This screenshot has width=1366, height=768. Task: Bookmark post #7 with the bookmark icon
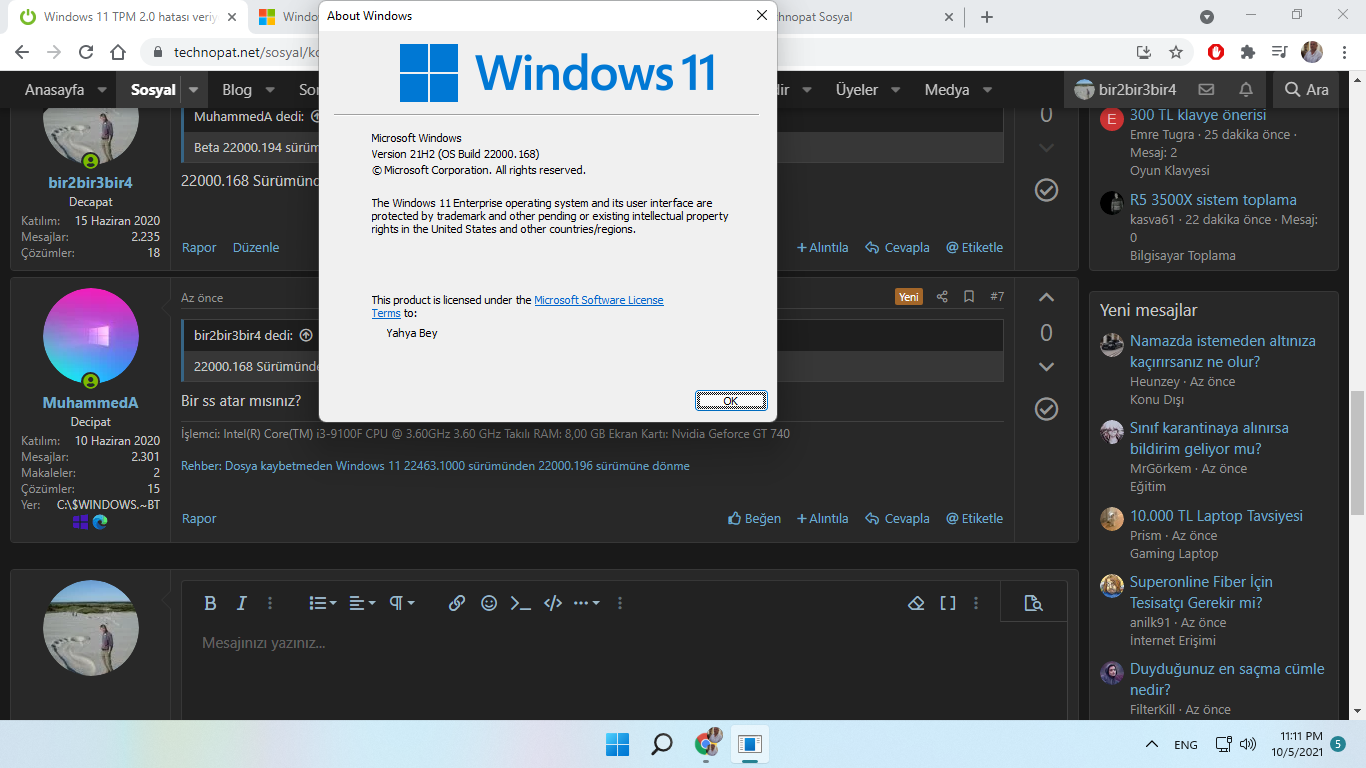pos(969,297)
